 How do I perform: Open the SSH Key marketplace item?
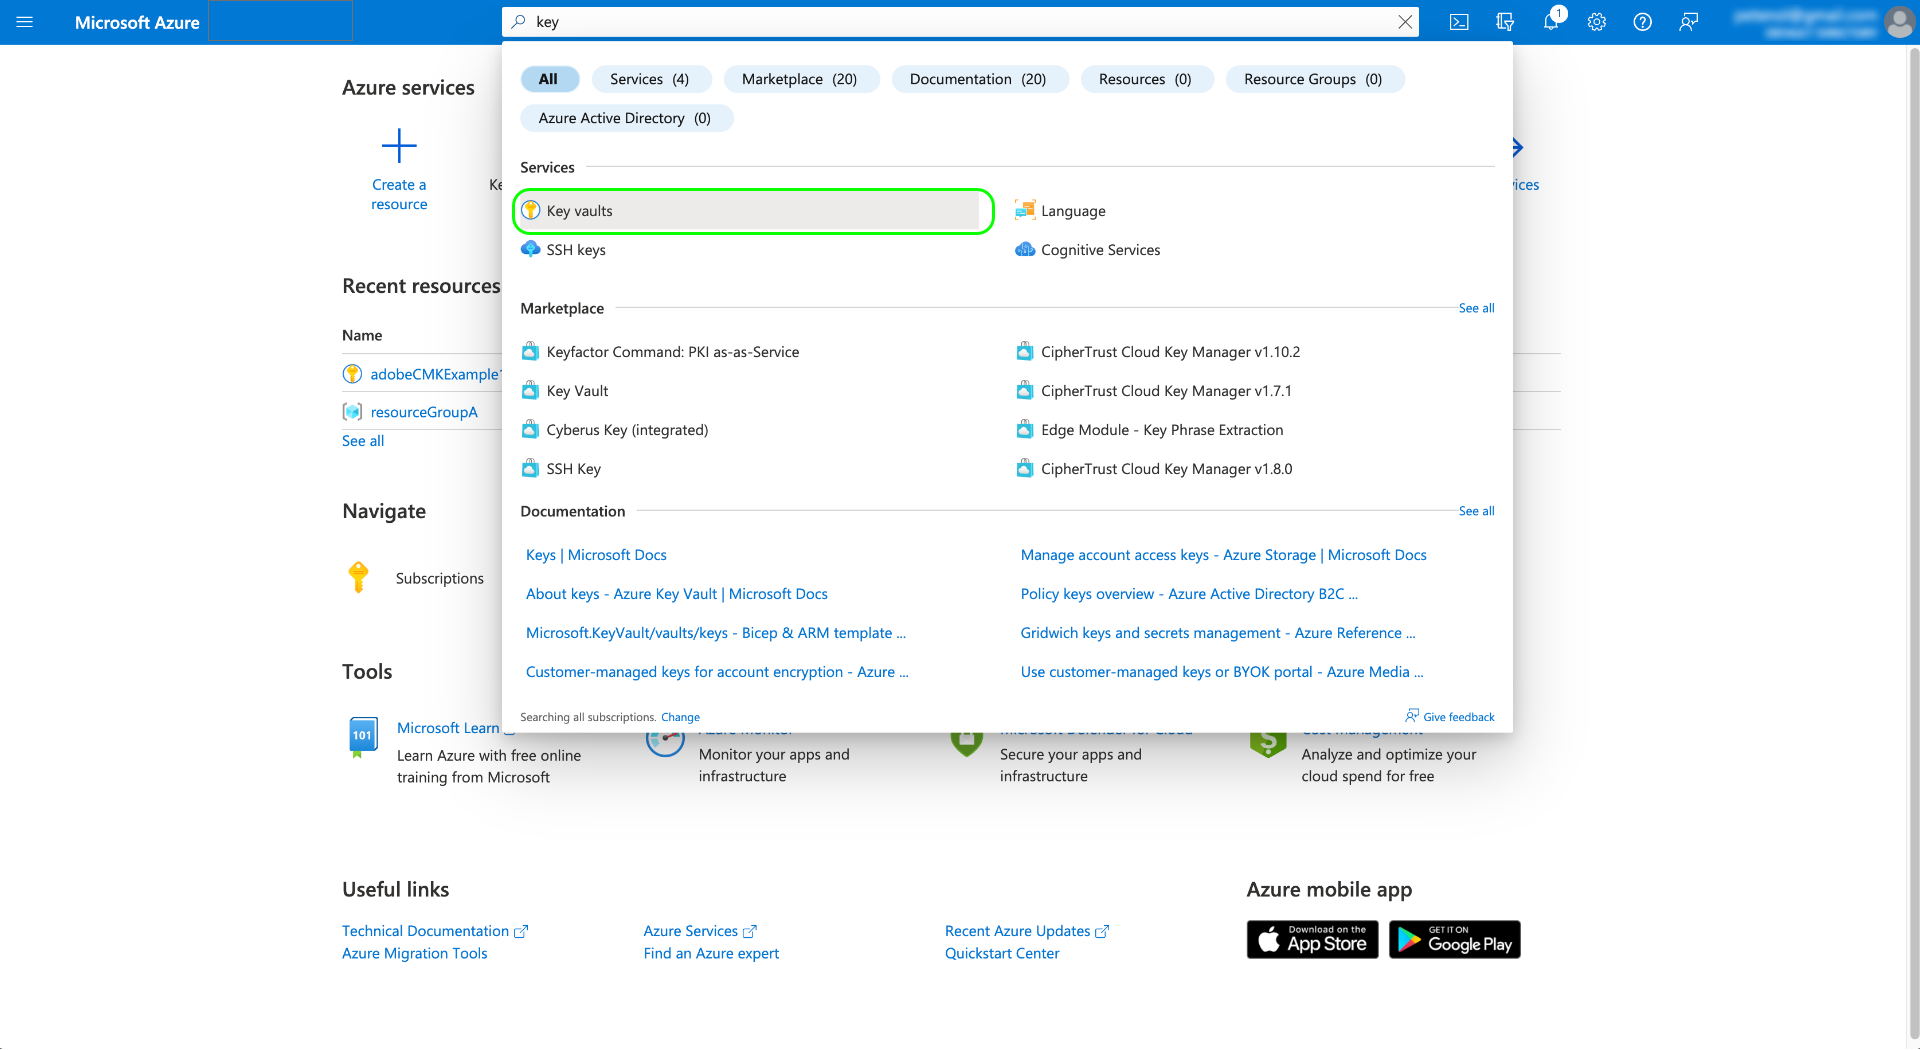coord(561,469)
